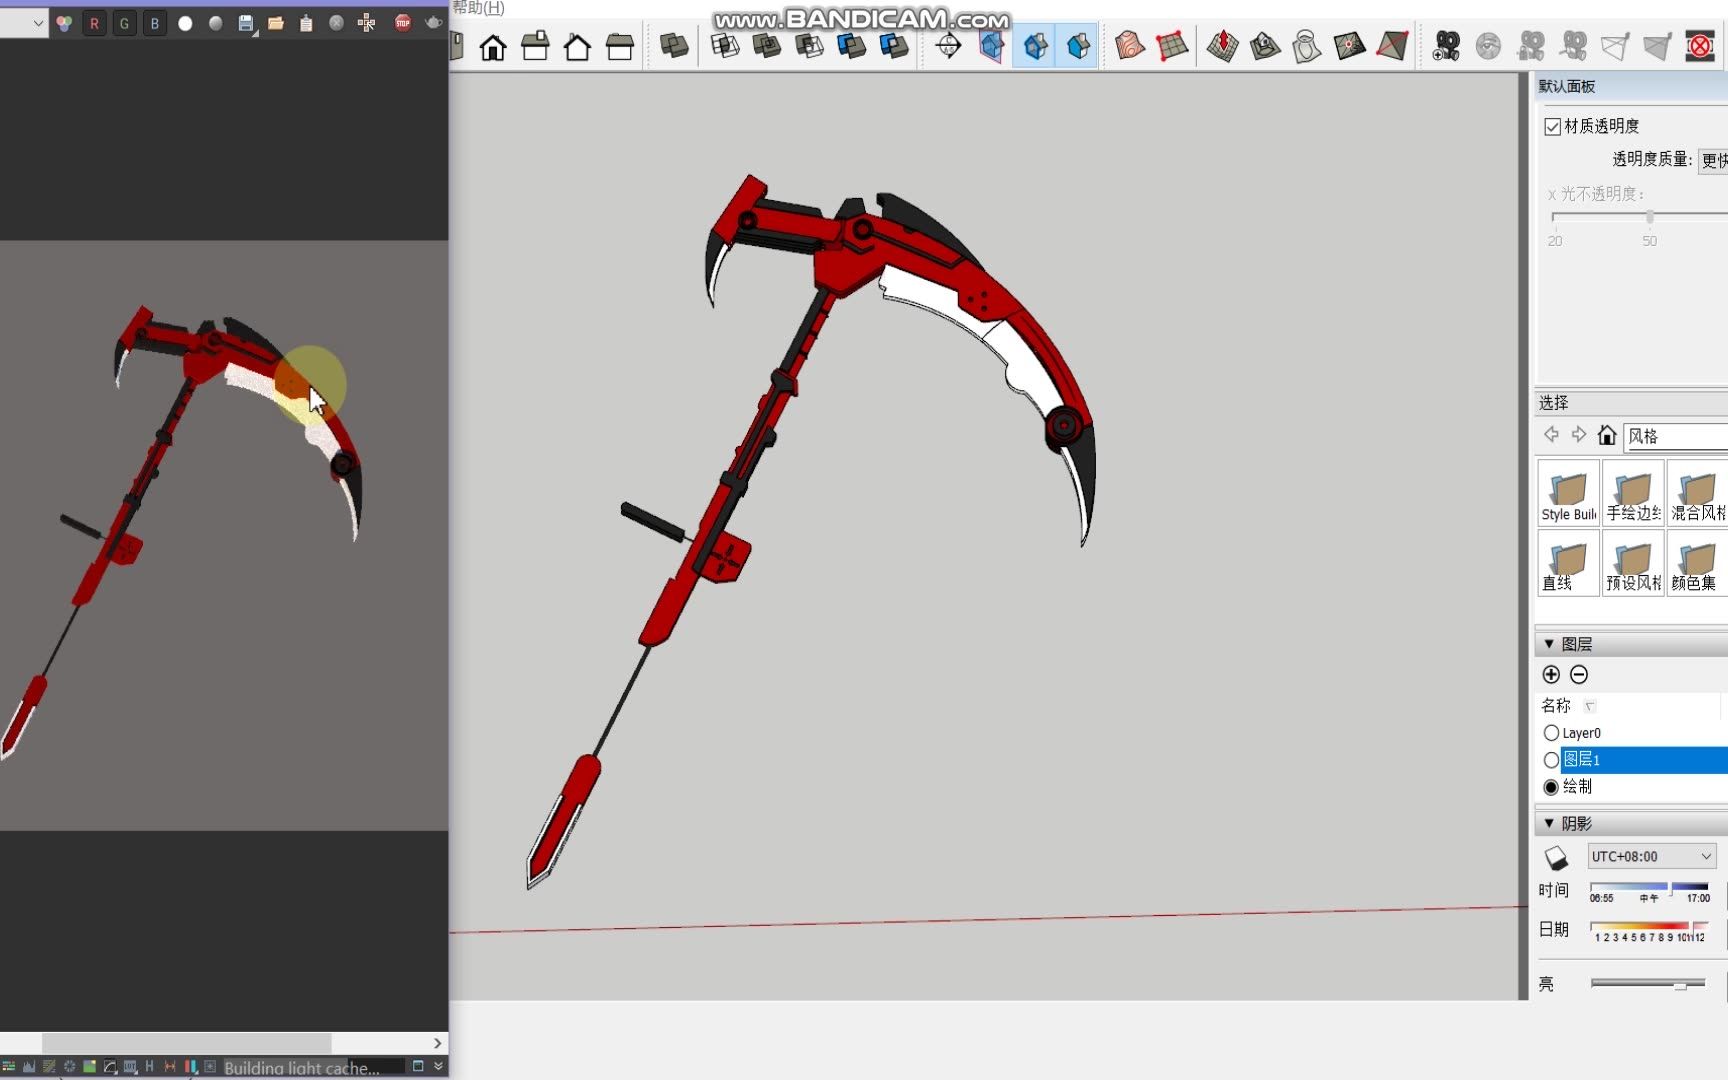Expand frame buffer bottom double chevron
The image size is (1728, 1080).
tap(438, 1066)
